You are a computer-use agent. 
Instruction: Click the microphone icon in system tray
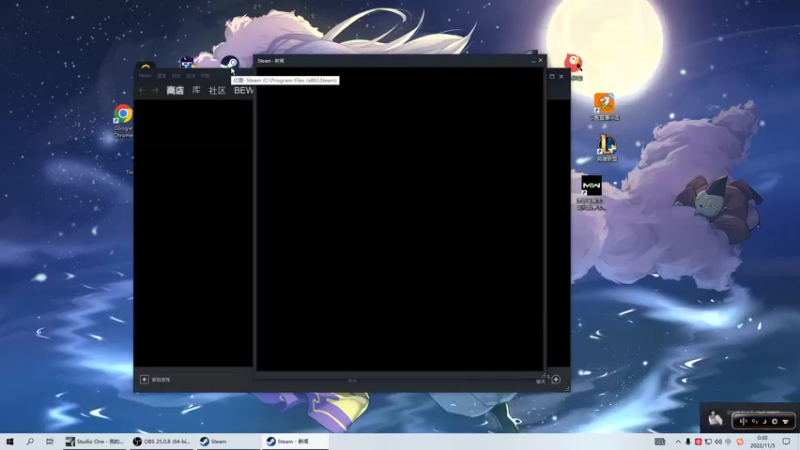coord(688,442)
